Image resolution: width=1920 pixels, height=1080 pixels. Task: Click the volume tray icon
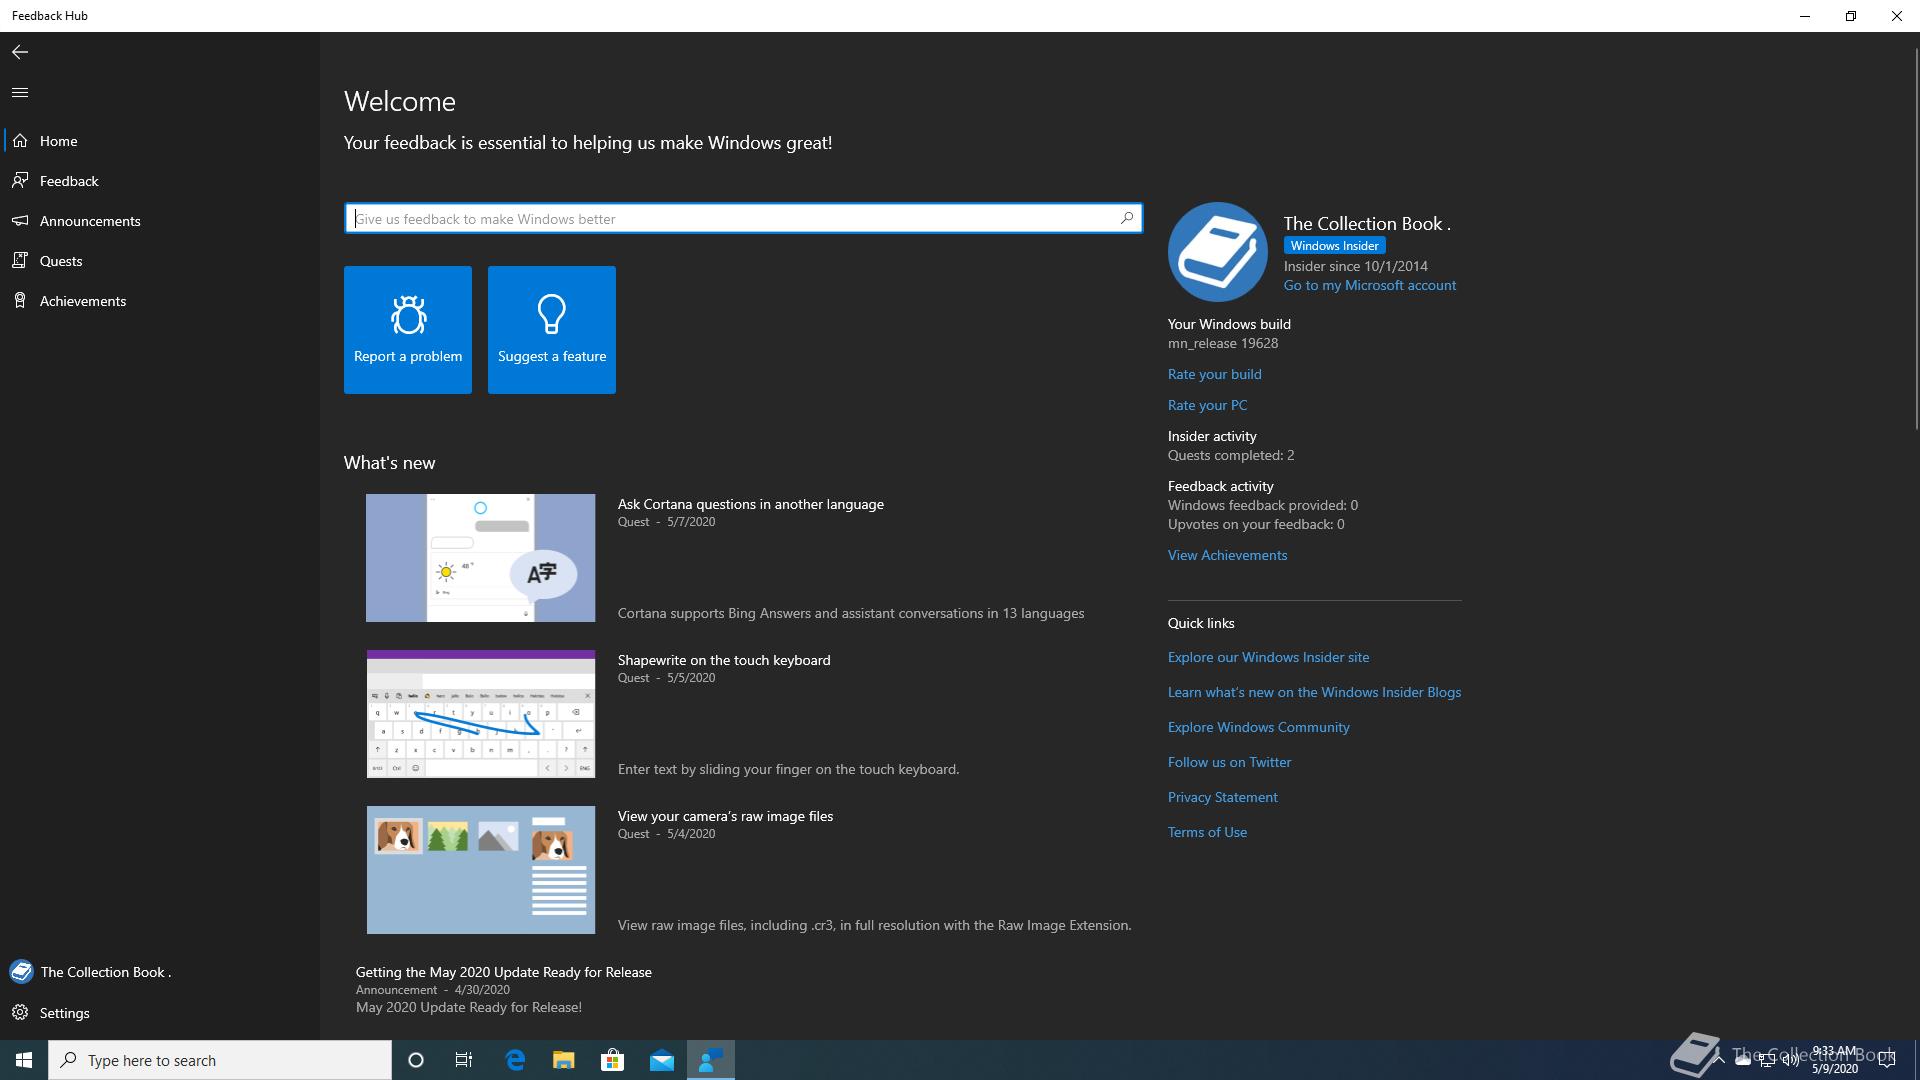point(1789,1060)
